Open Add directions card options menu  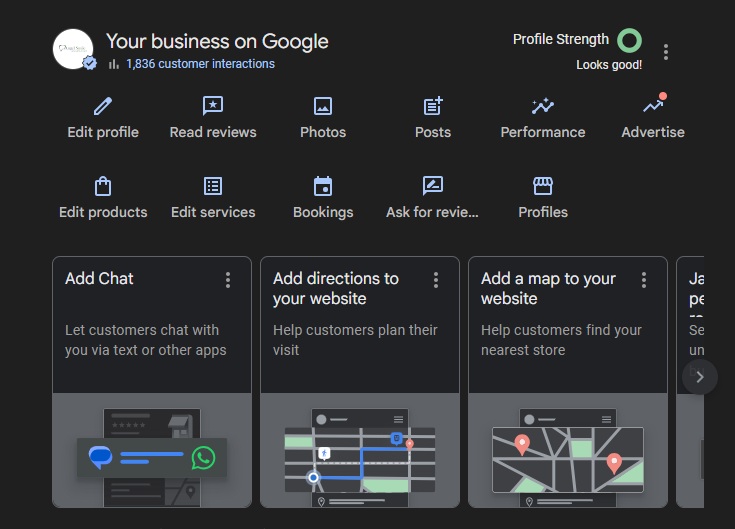point(436,280)
